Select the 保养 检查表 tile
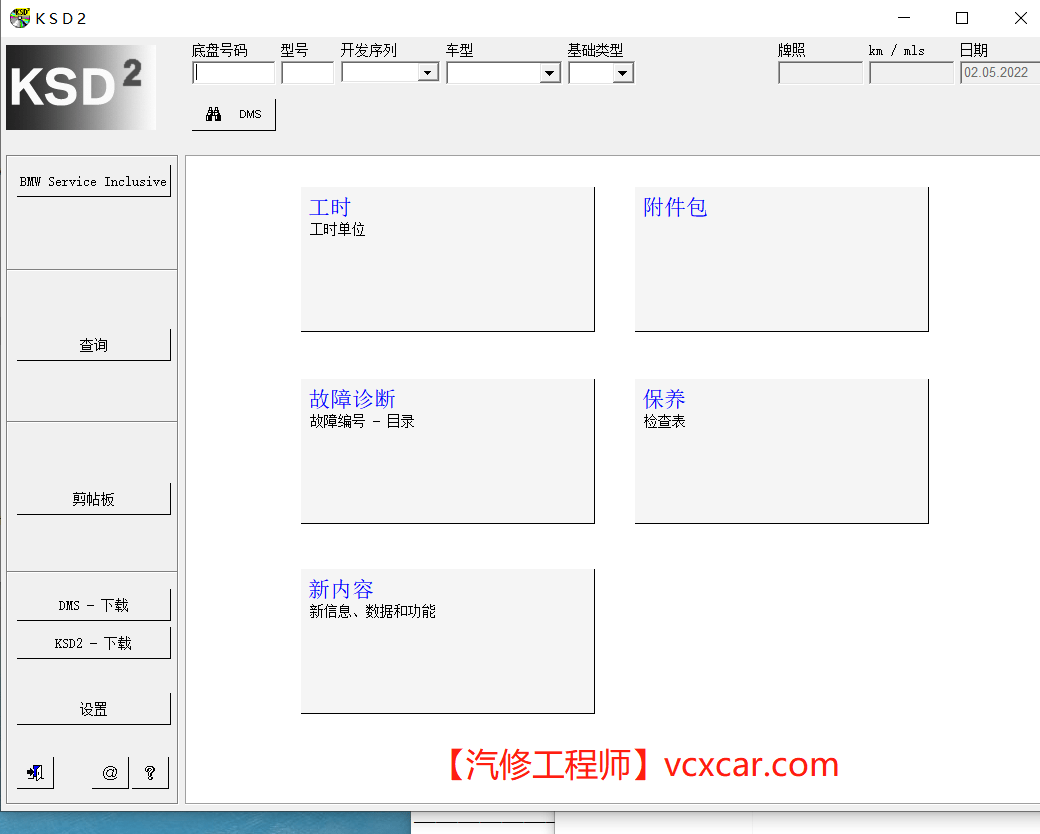Screen dimensions: 1040x834 (781, 450)
